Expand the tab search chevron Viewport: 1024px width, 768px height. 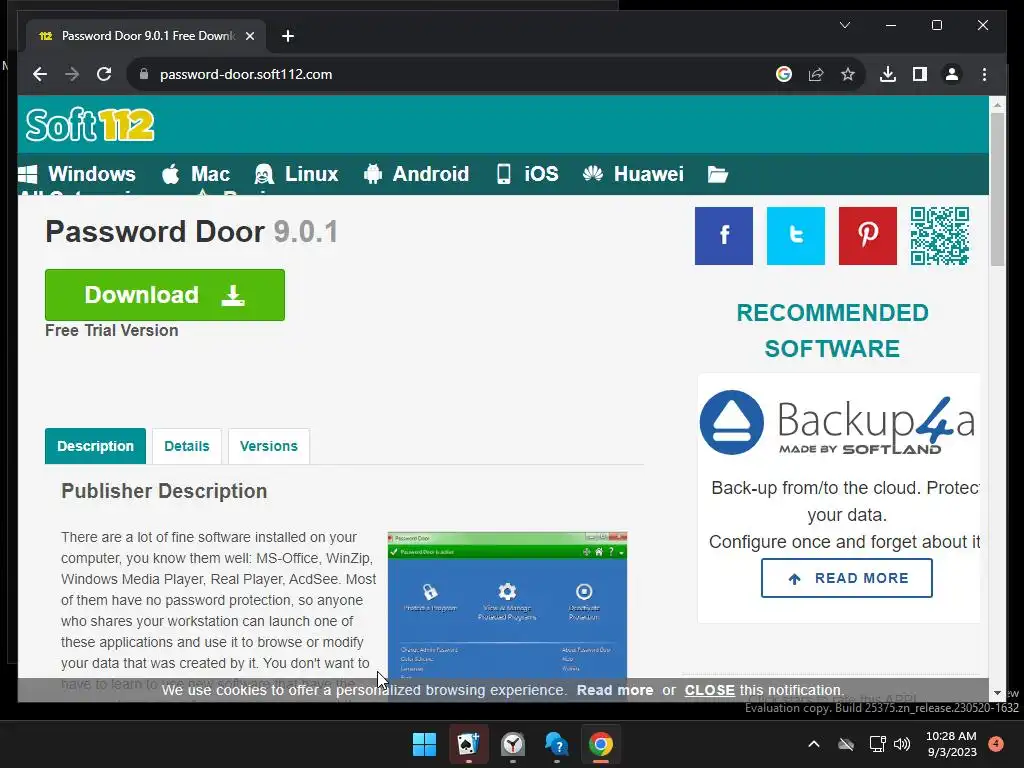pyautogui.click(x=845, y=25)
